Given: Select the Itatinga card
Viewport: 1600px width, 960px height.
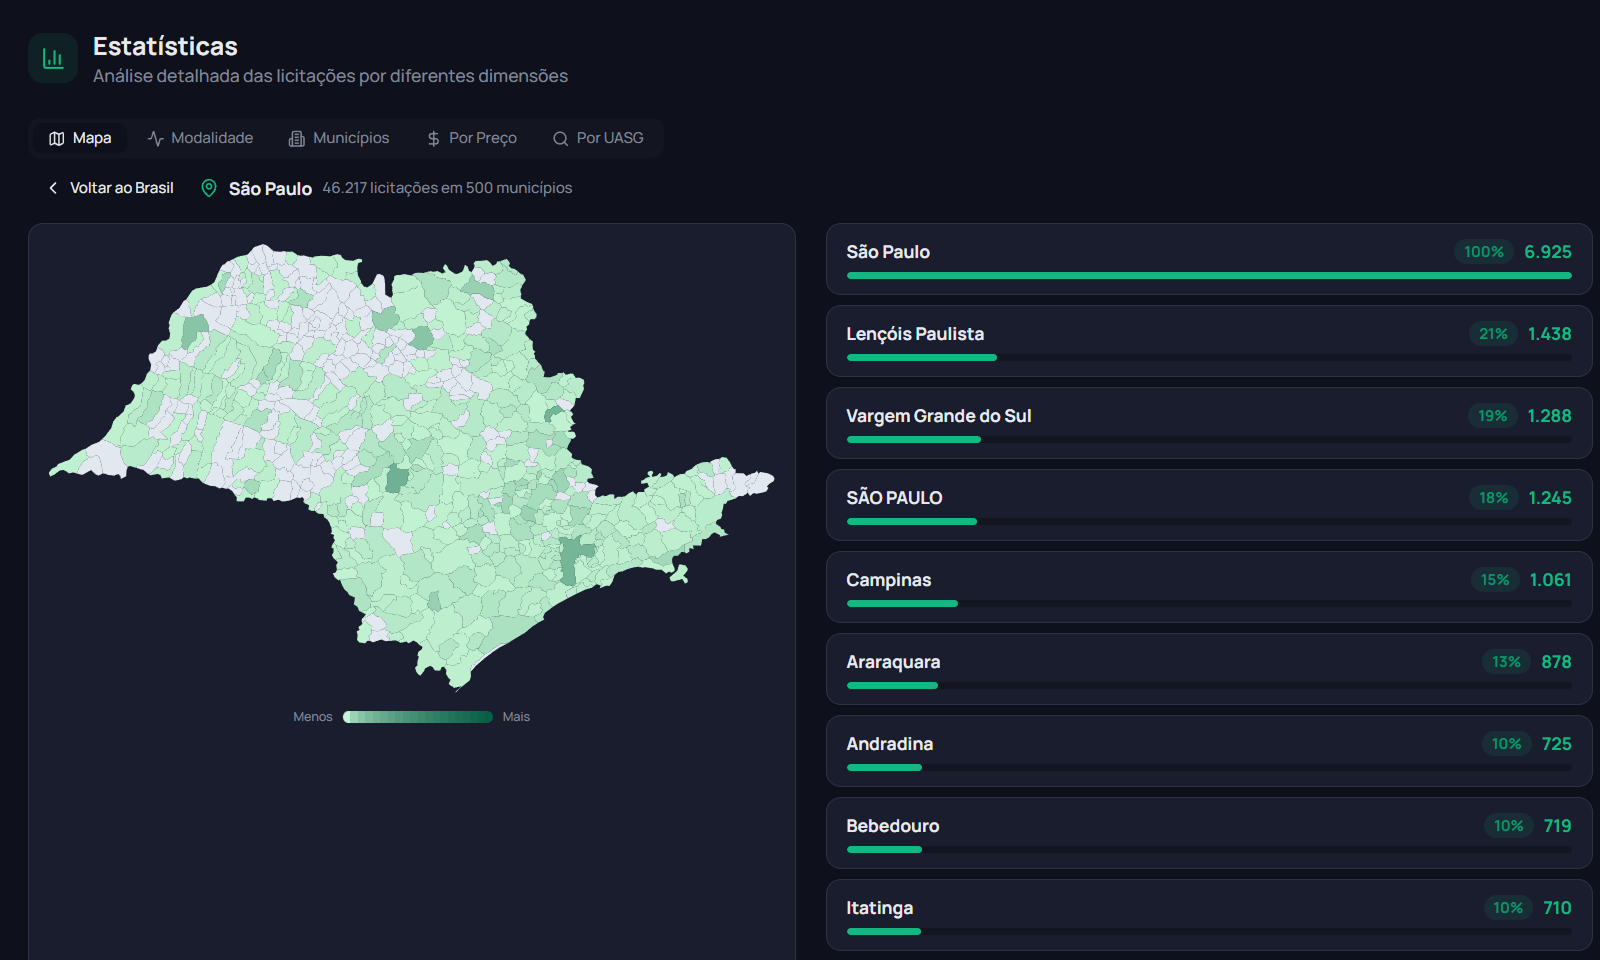Looking at the screenshot, I should [x=1209, y=915].
